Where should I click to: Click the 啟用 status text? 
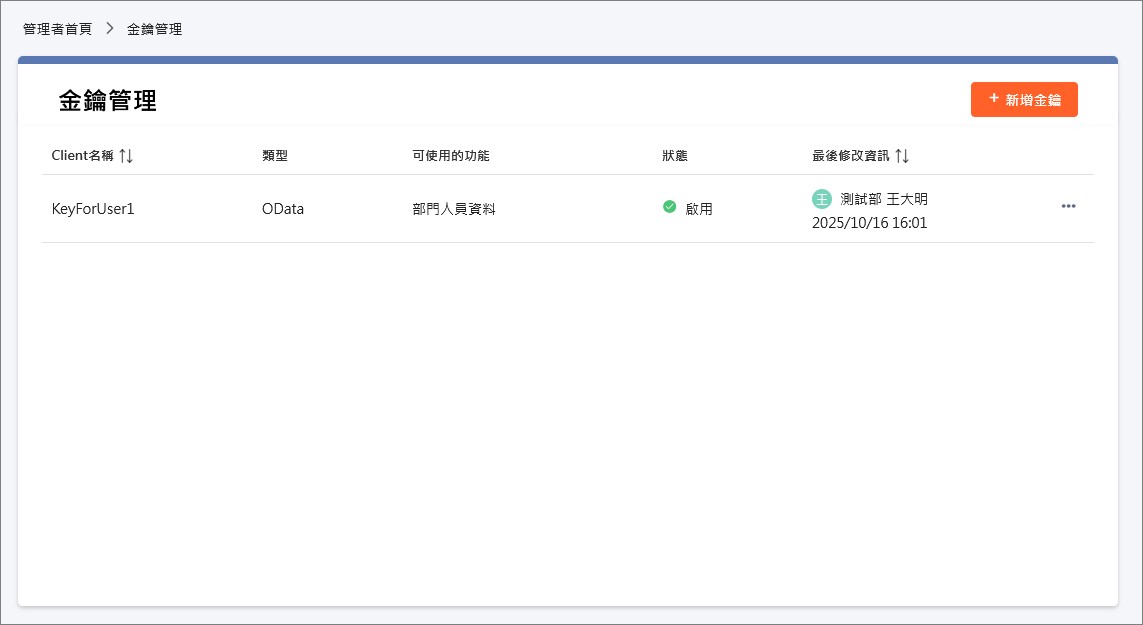[x=699, y=209]
